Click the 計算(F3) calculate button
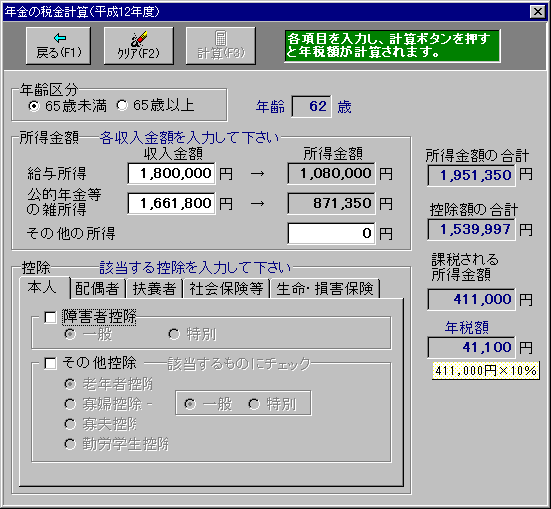This screenshot has height=509, width=551. pyautogui.click(x=221, y=46)
